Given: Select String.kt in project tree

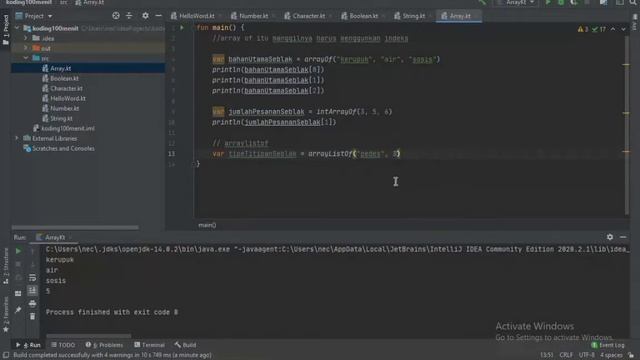Looking at the screenshot, I should click(x=61, y=118).
